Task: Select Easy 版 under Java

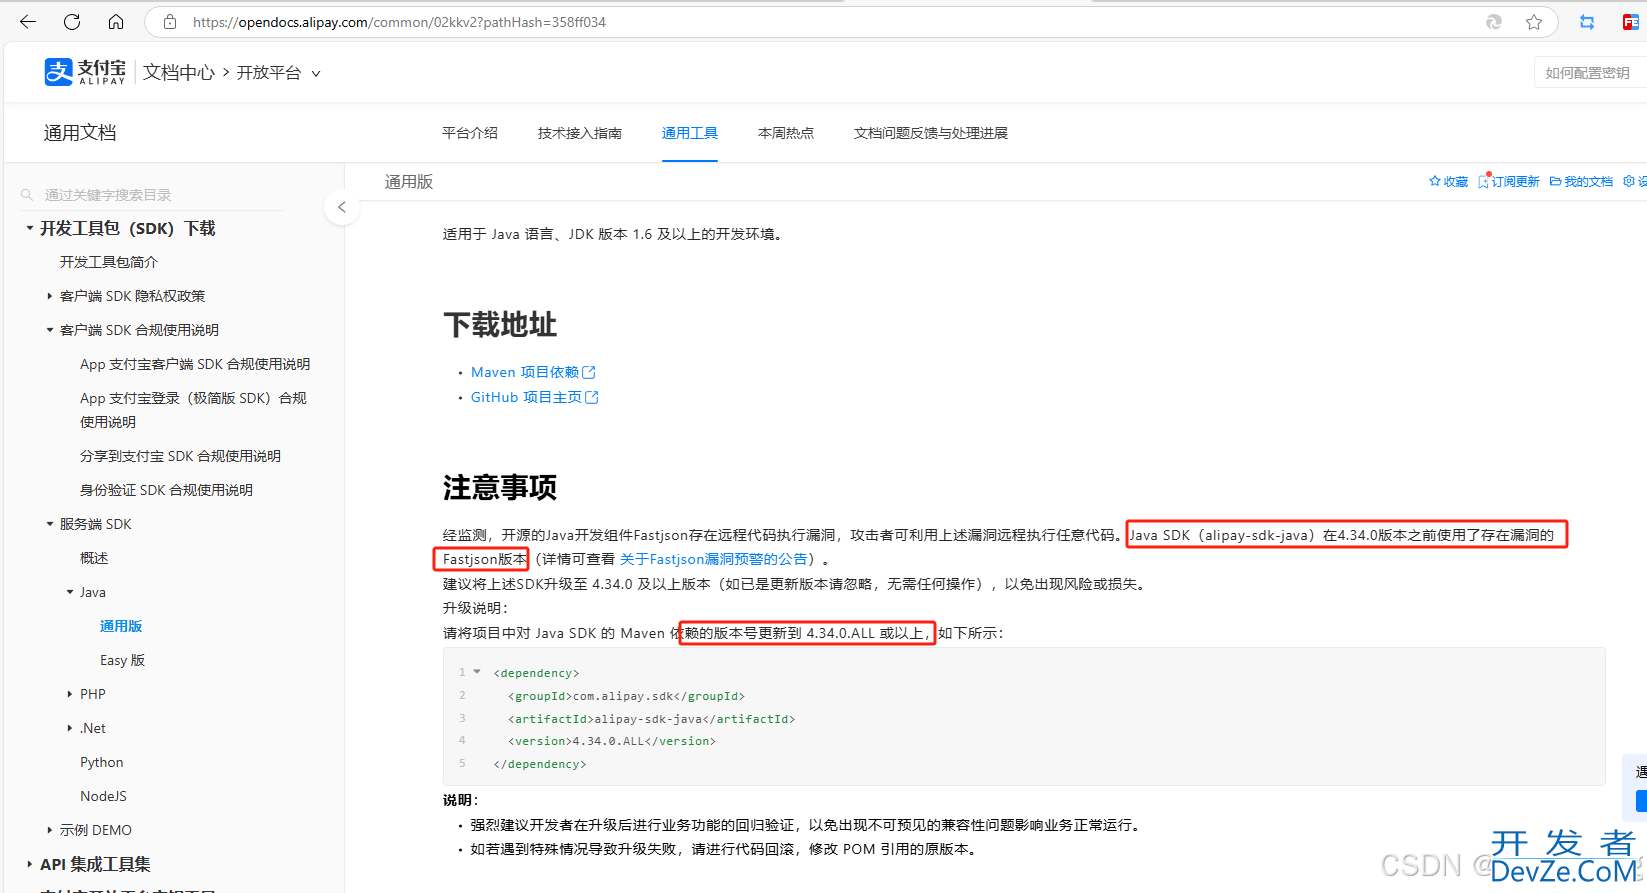Action: click(x=122, y=660)
